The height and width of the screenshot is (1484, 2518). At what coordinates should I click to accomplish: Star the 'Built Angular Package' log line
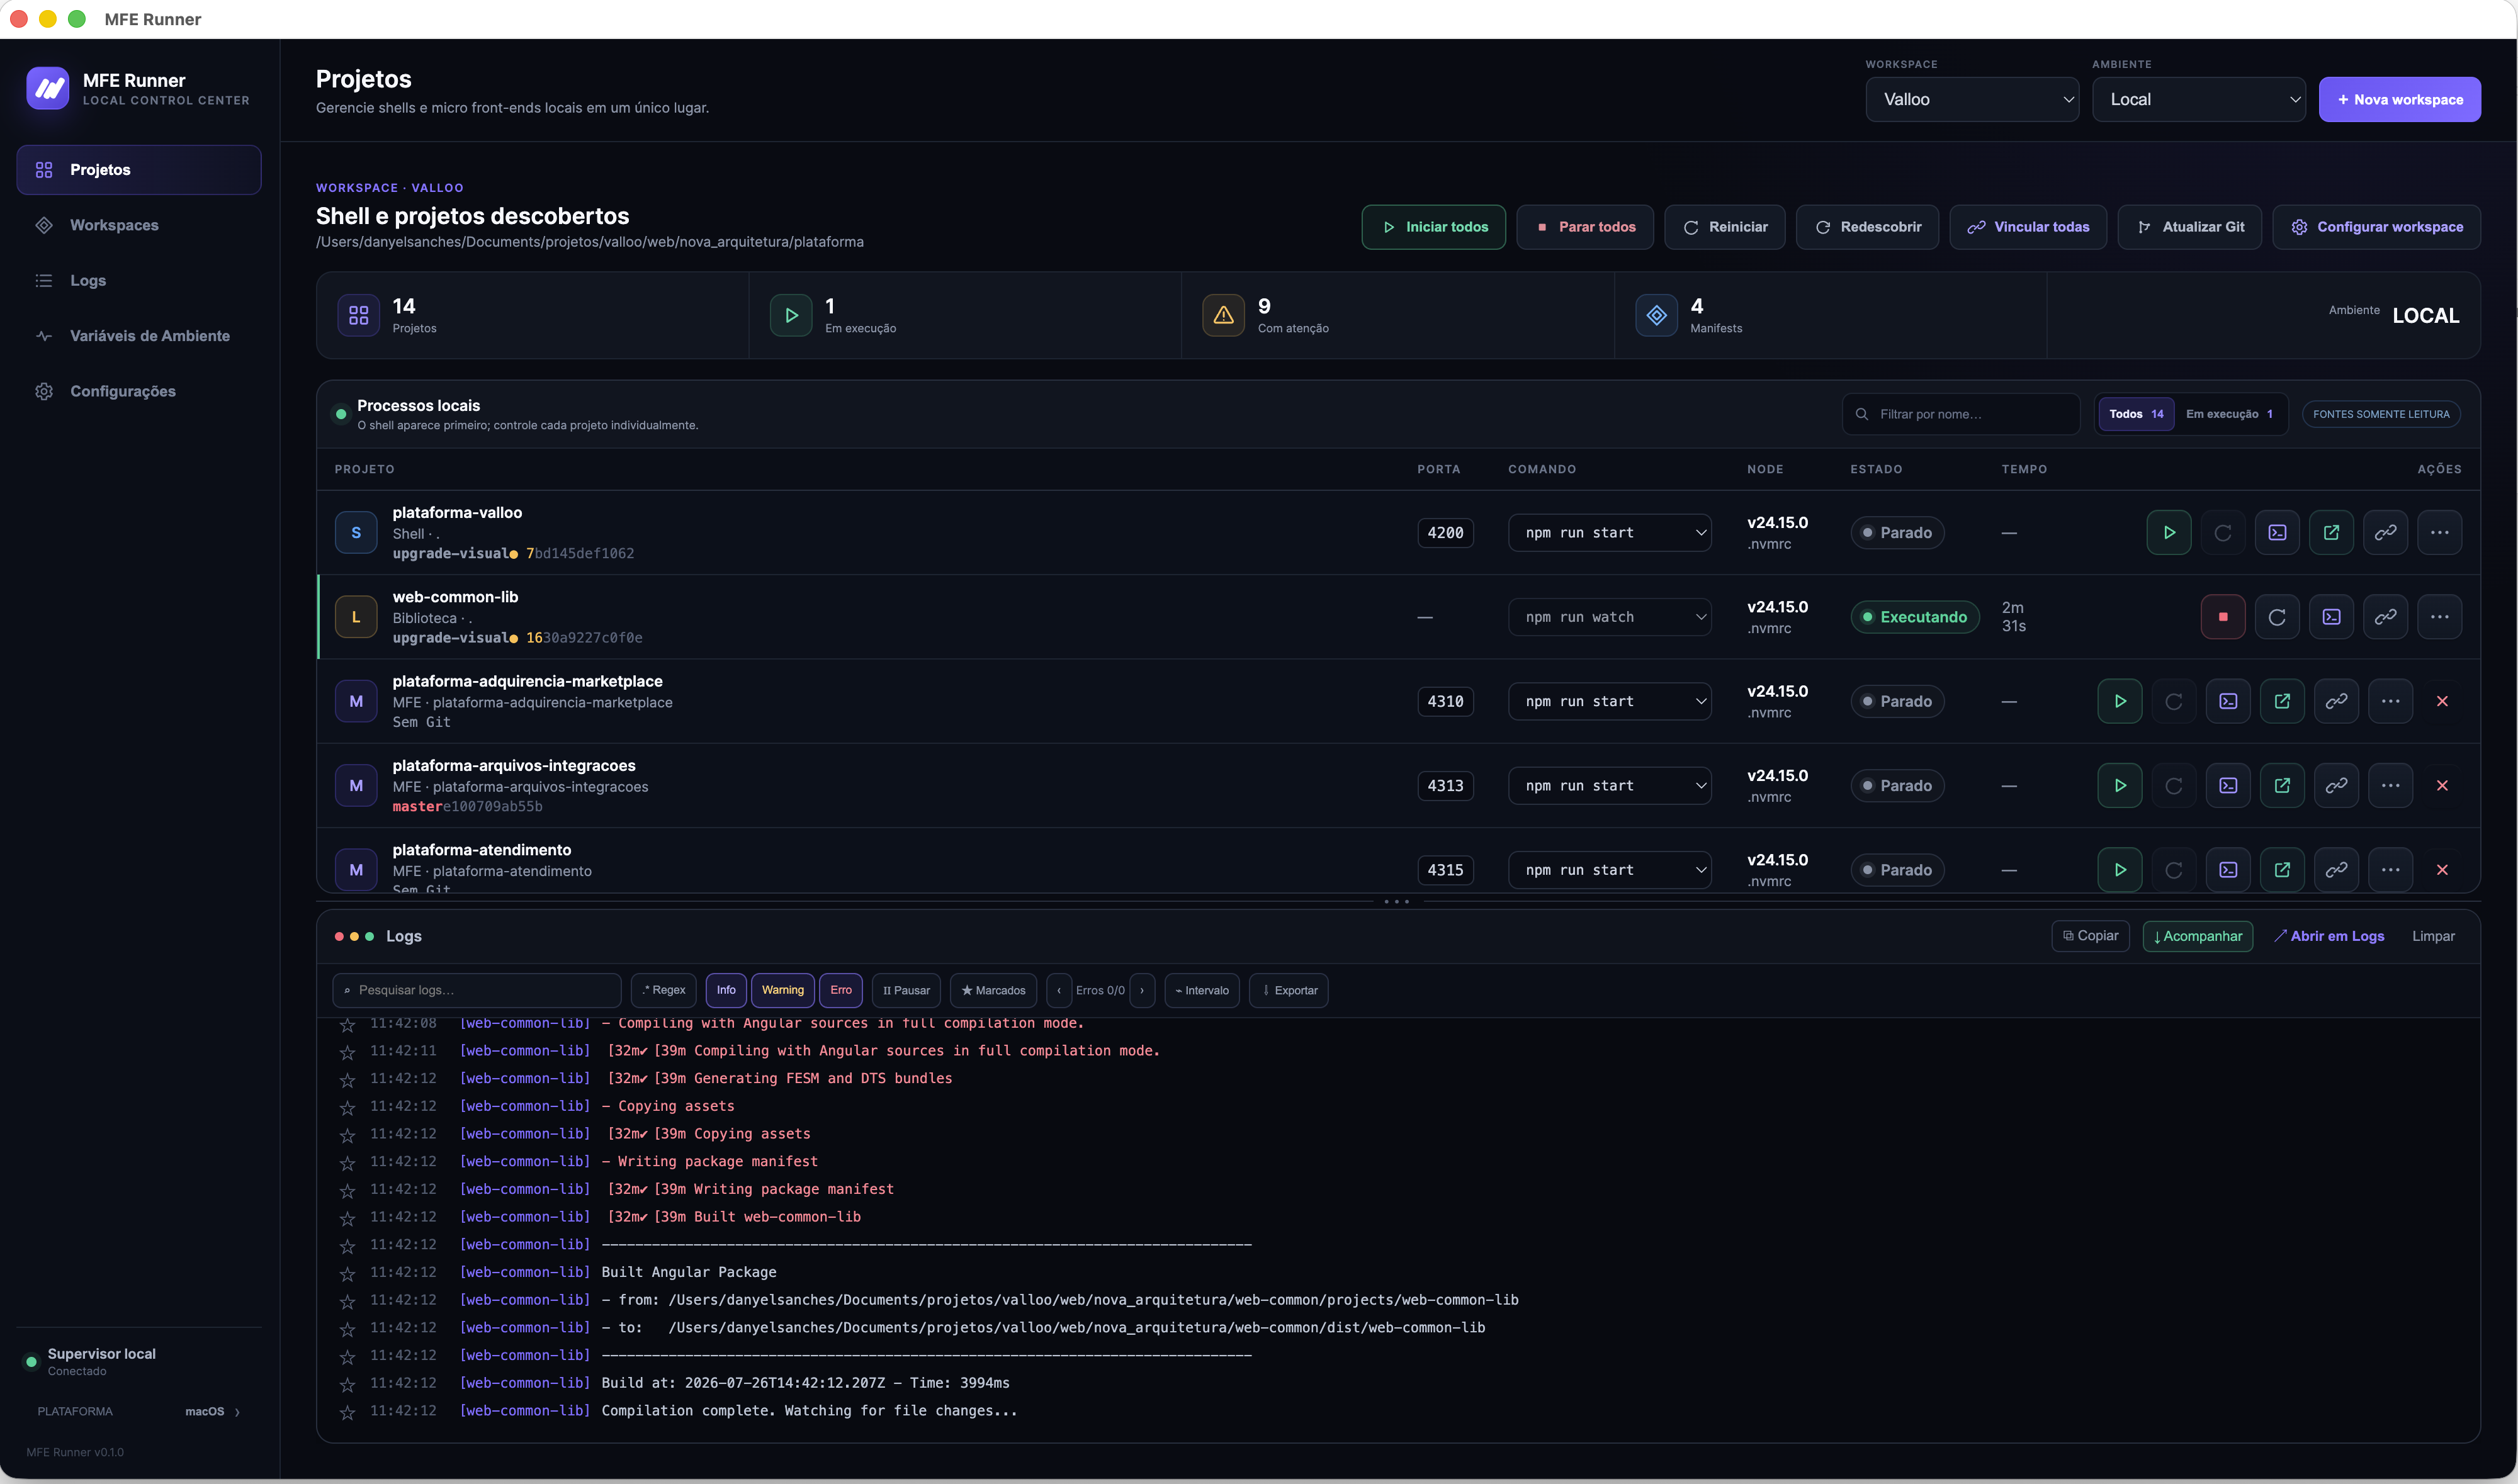click(347, 1274)
